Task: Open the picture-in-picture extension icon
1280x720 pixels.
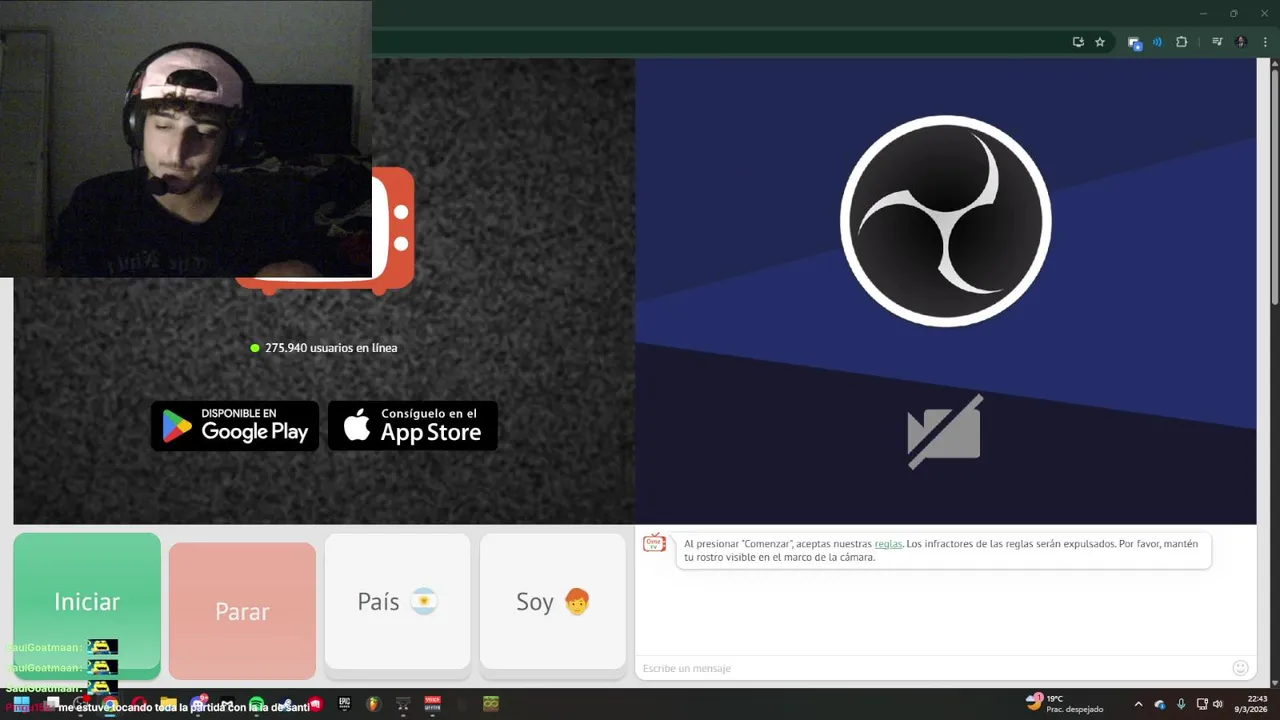Action: pyautogui.click(x=1134, y=42)
